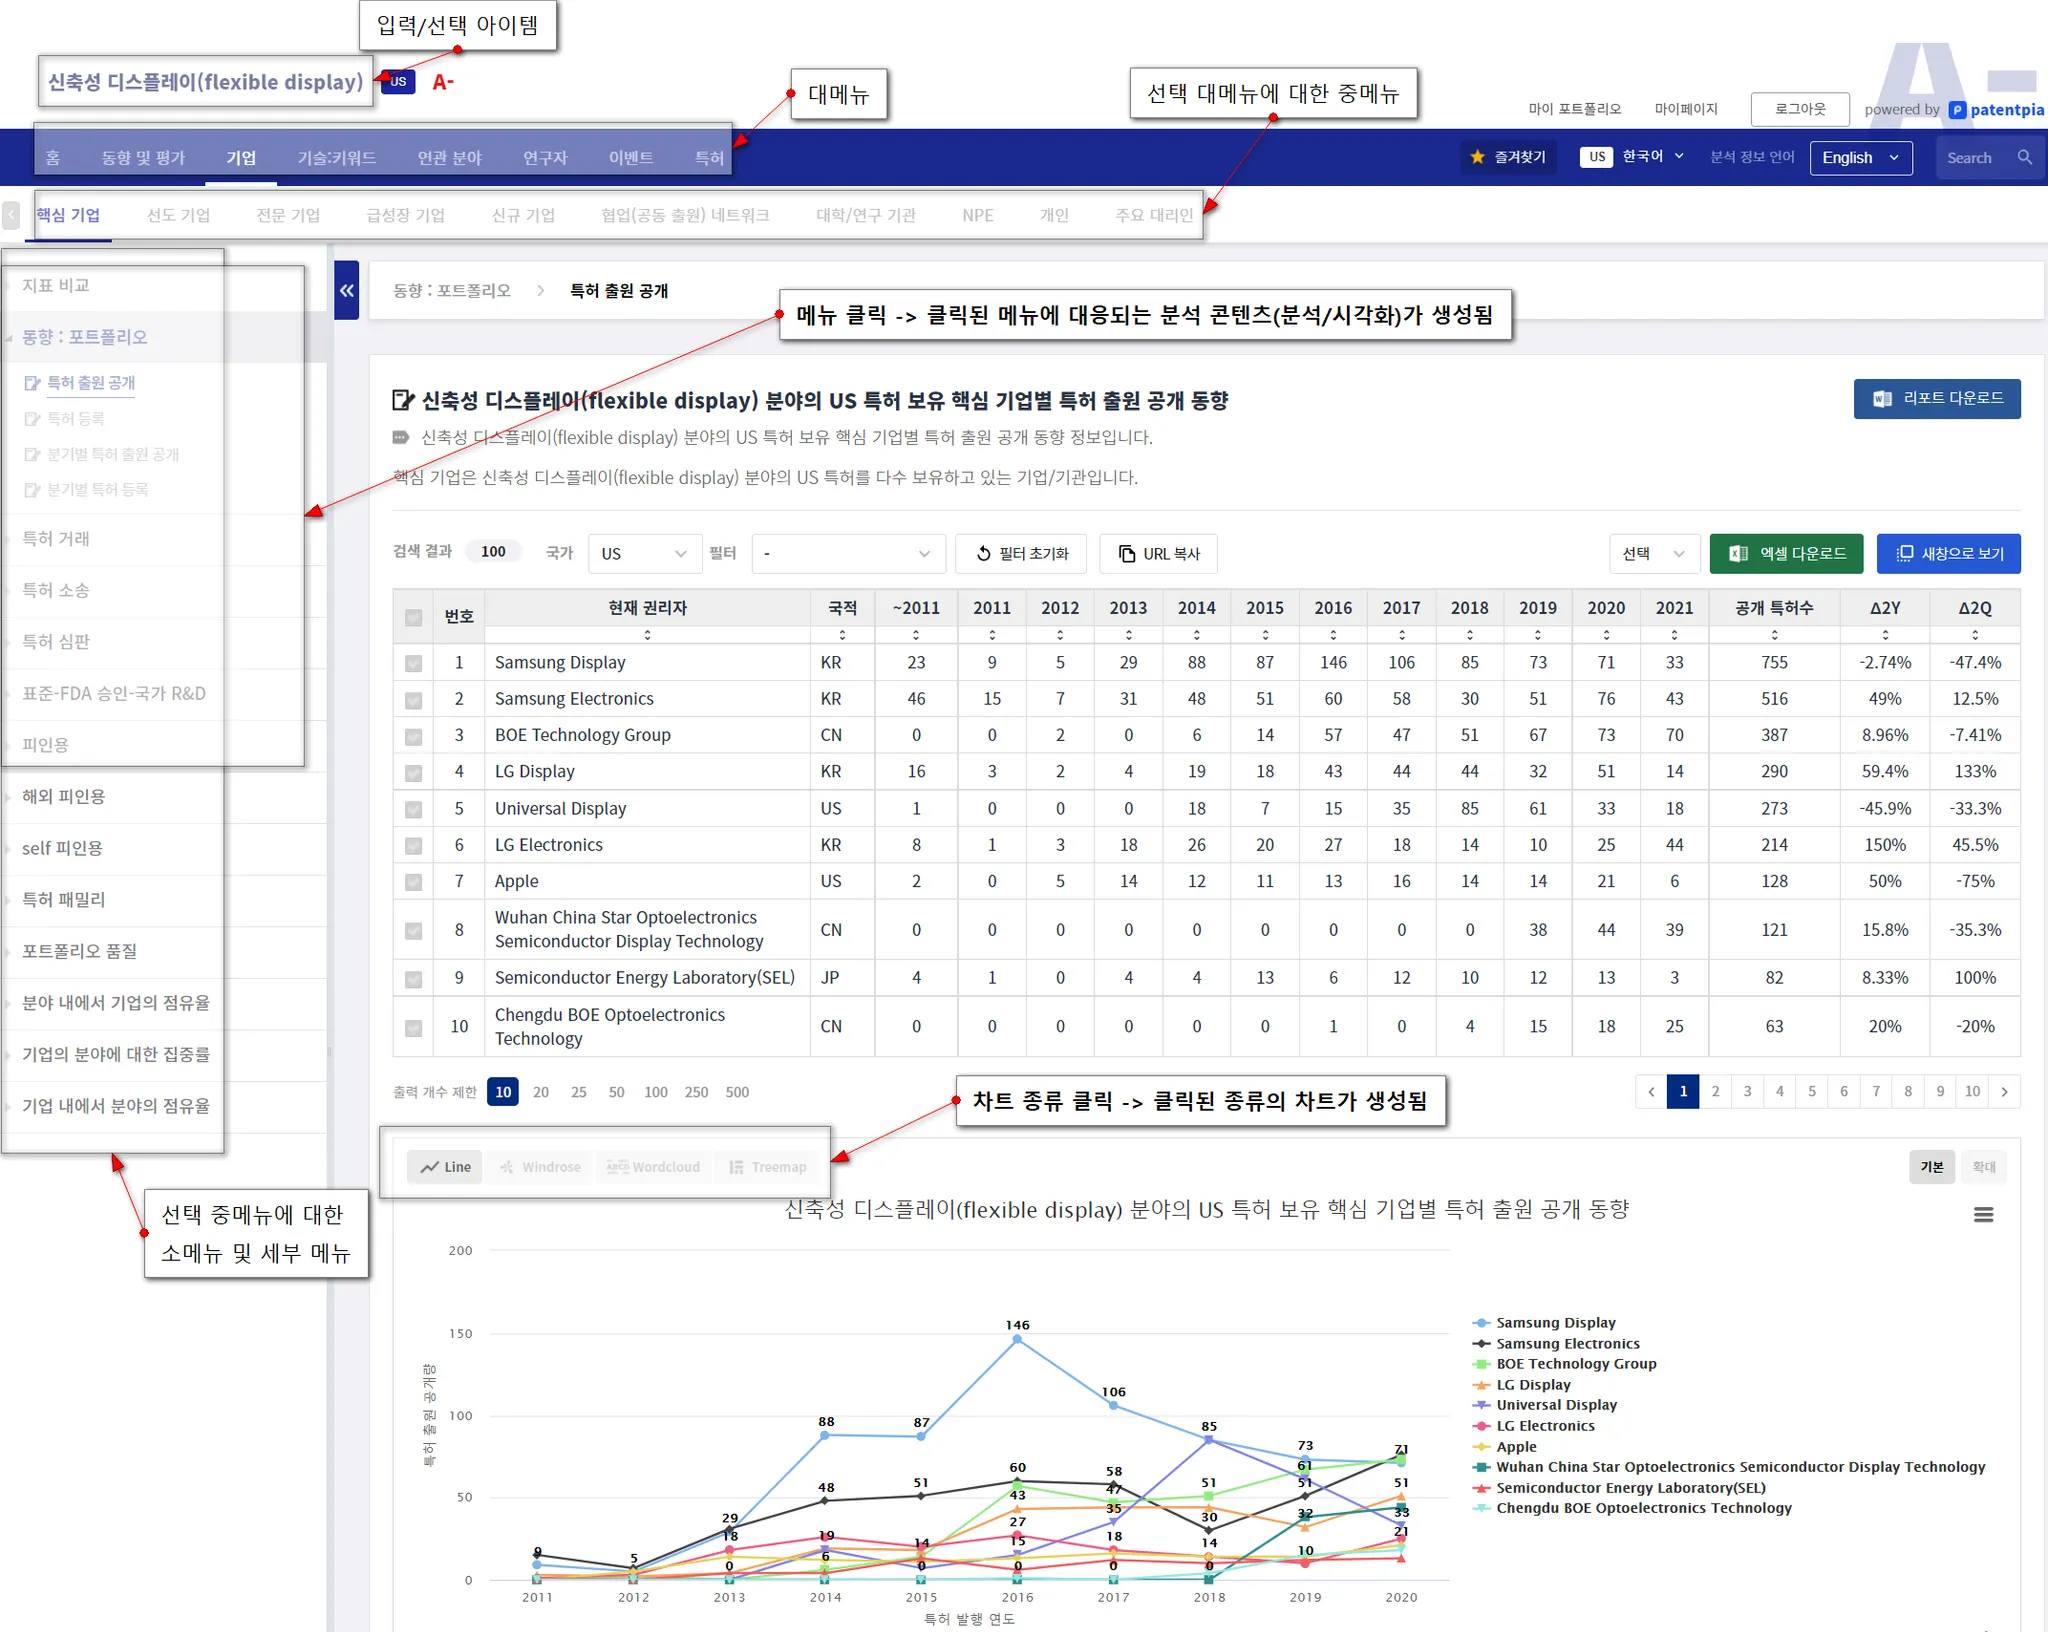Open the 국가 US country dropdown
2048x1632 pixels.
(644, 554)
